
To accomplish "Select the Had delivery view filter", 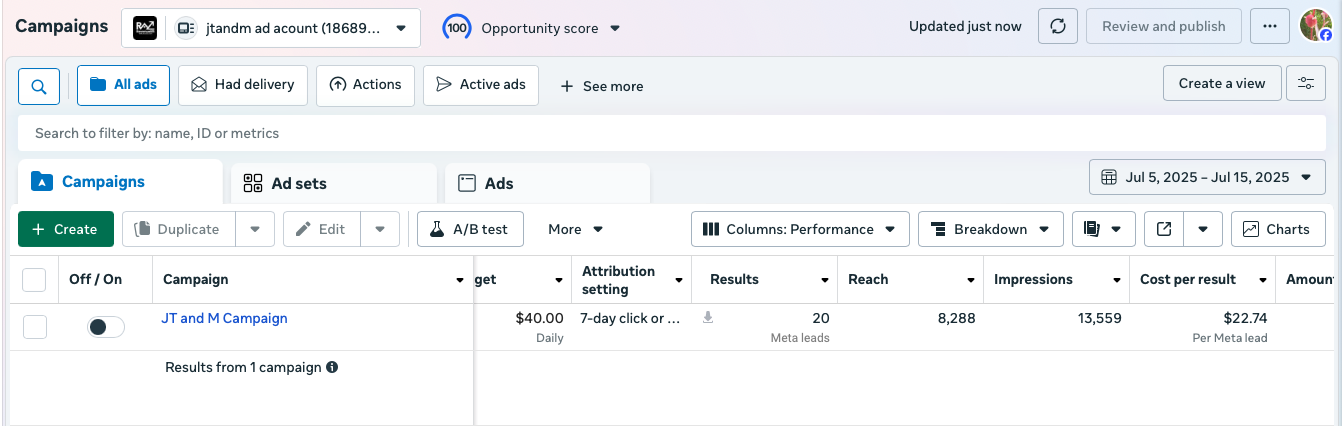I will (243, 85).
